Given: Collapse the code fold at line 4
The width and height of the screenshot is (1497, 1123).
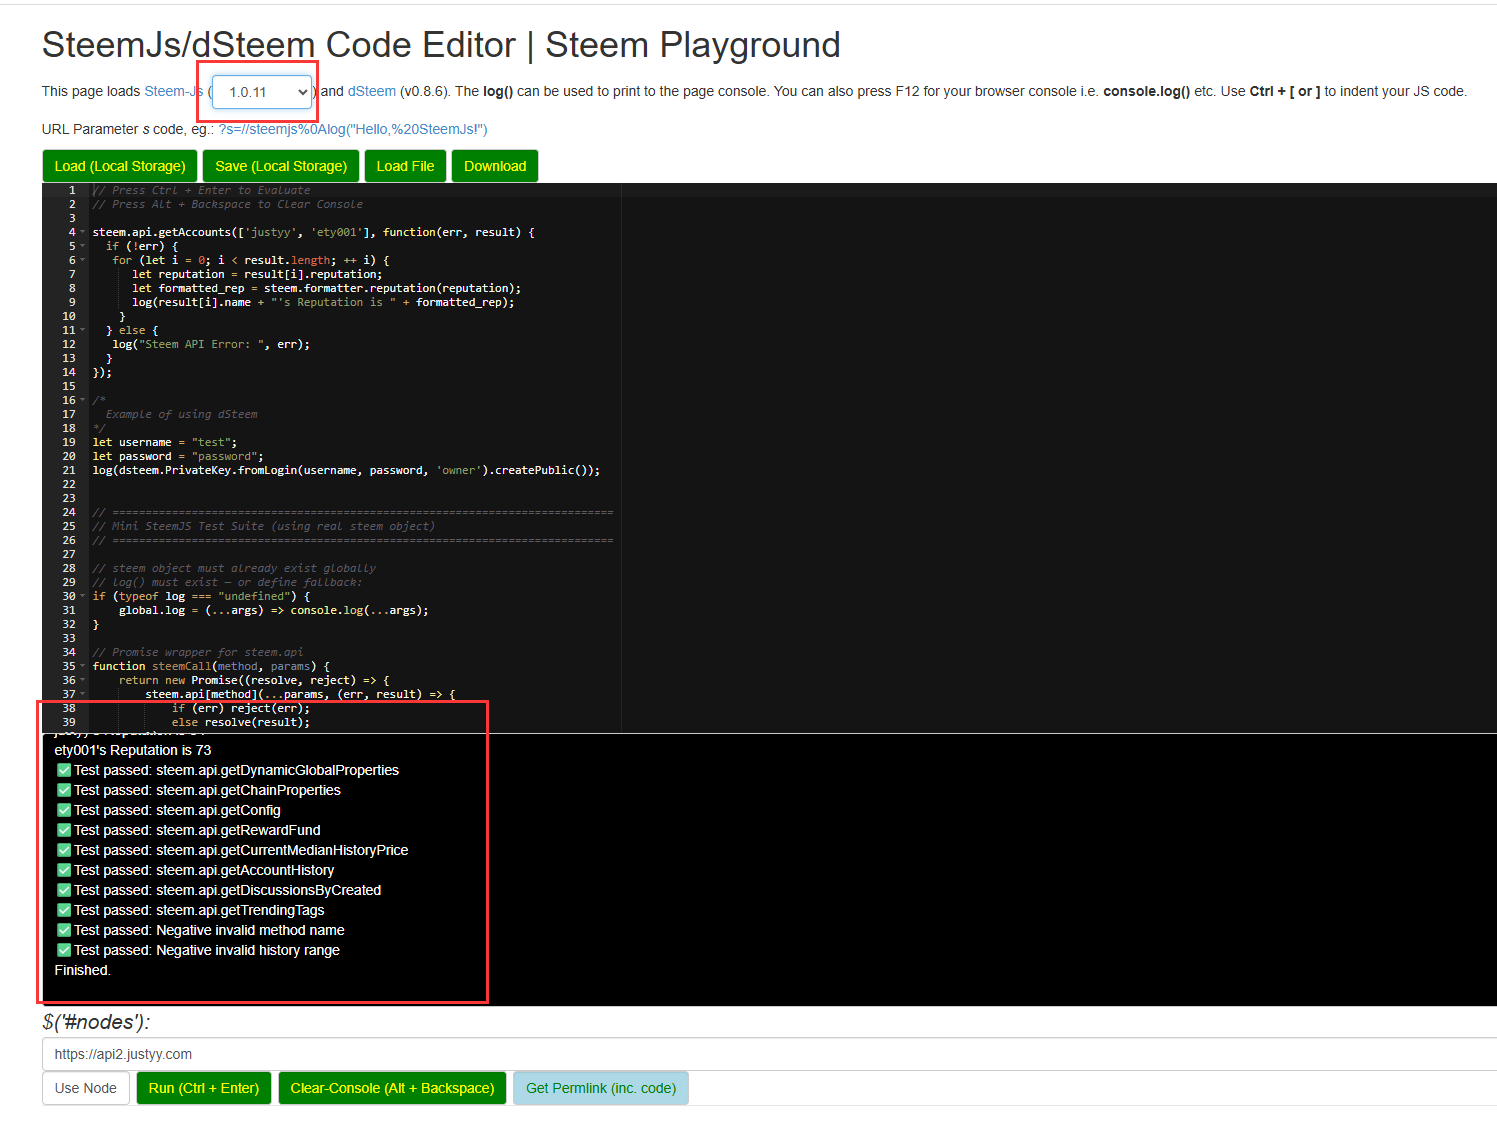Looking at the screenshot, I should coord(83,232).
